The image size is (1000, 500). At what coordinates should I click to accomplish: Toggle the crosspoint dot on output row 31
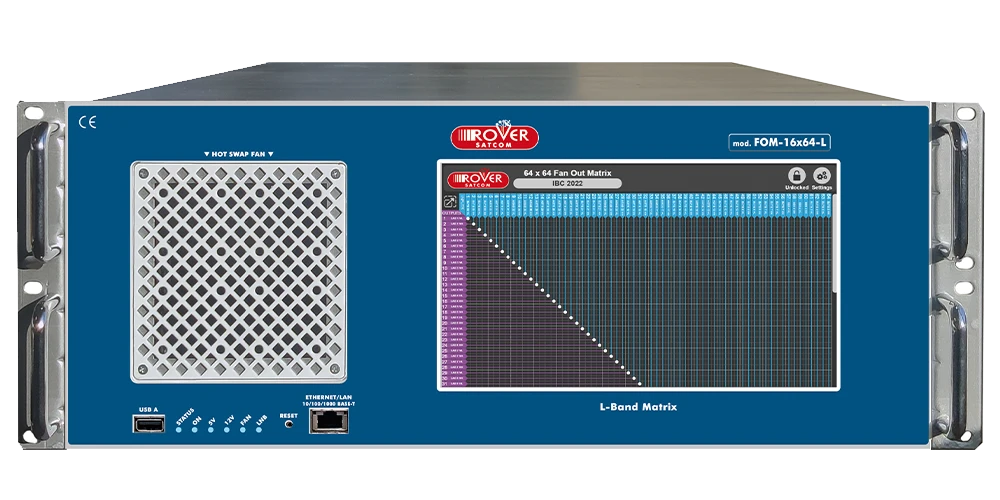click(640, 384)
